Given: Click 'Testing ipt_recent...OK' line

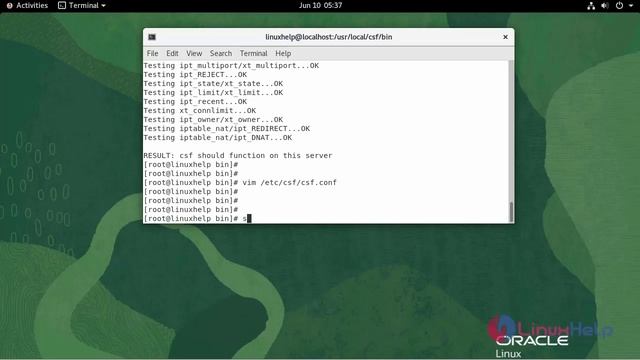Looking at the screenshot, I should point(195,102).
